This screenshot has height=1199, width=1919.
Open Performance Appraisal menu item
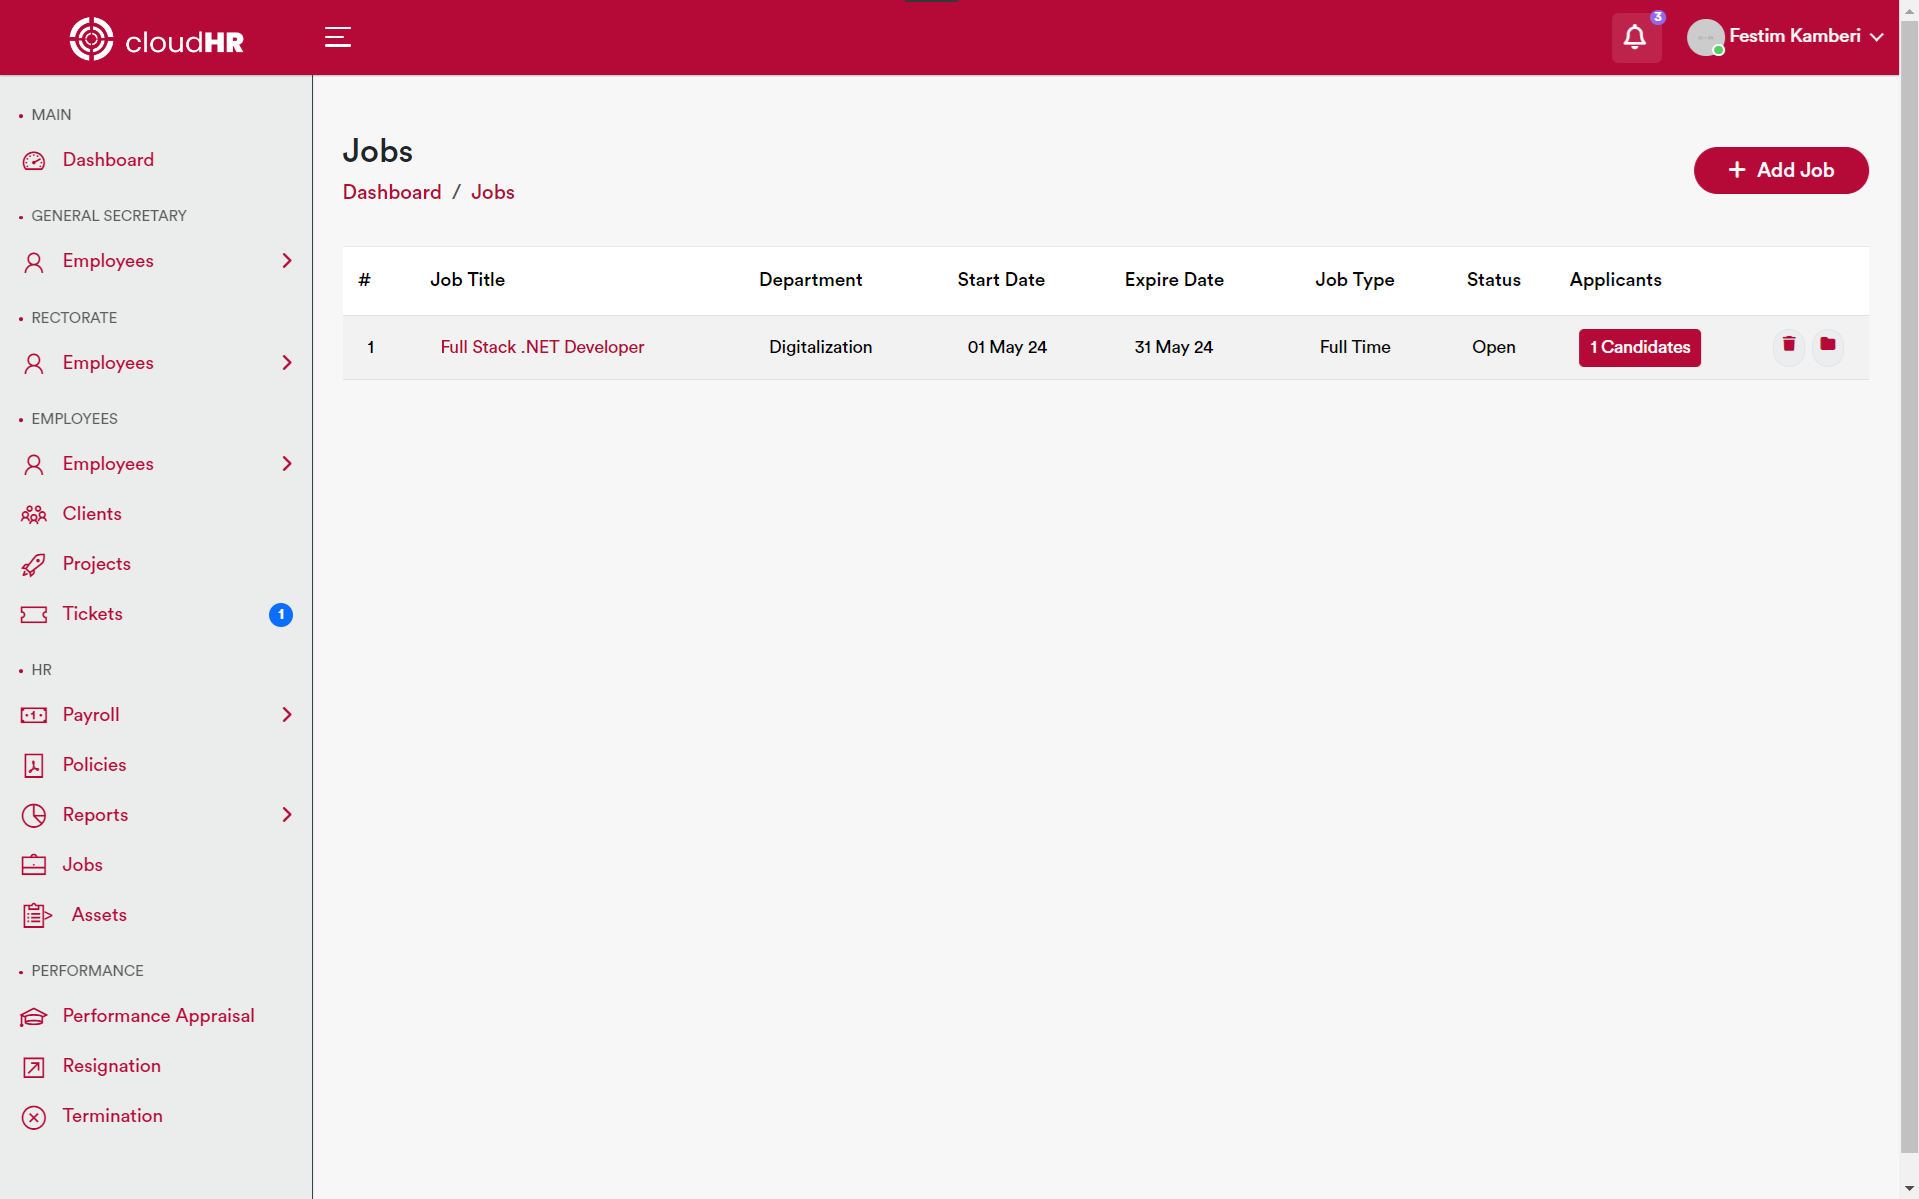(x=158, y=1016)
